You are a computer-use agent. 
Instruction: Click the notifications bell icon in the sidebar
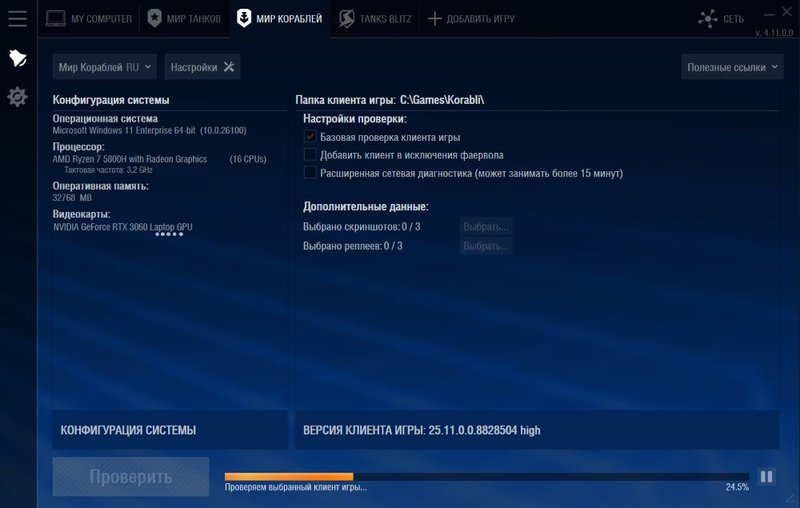point(17,58)
